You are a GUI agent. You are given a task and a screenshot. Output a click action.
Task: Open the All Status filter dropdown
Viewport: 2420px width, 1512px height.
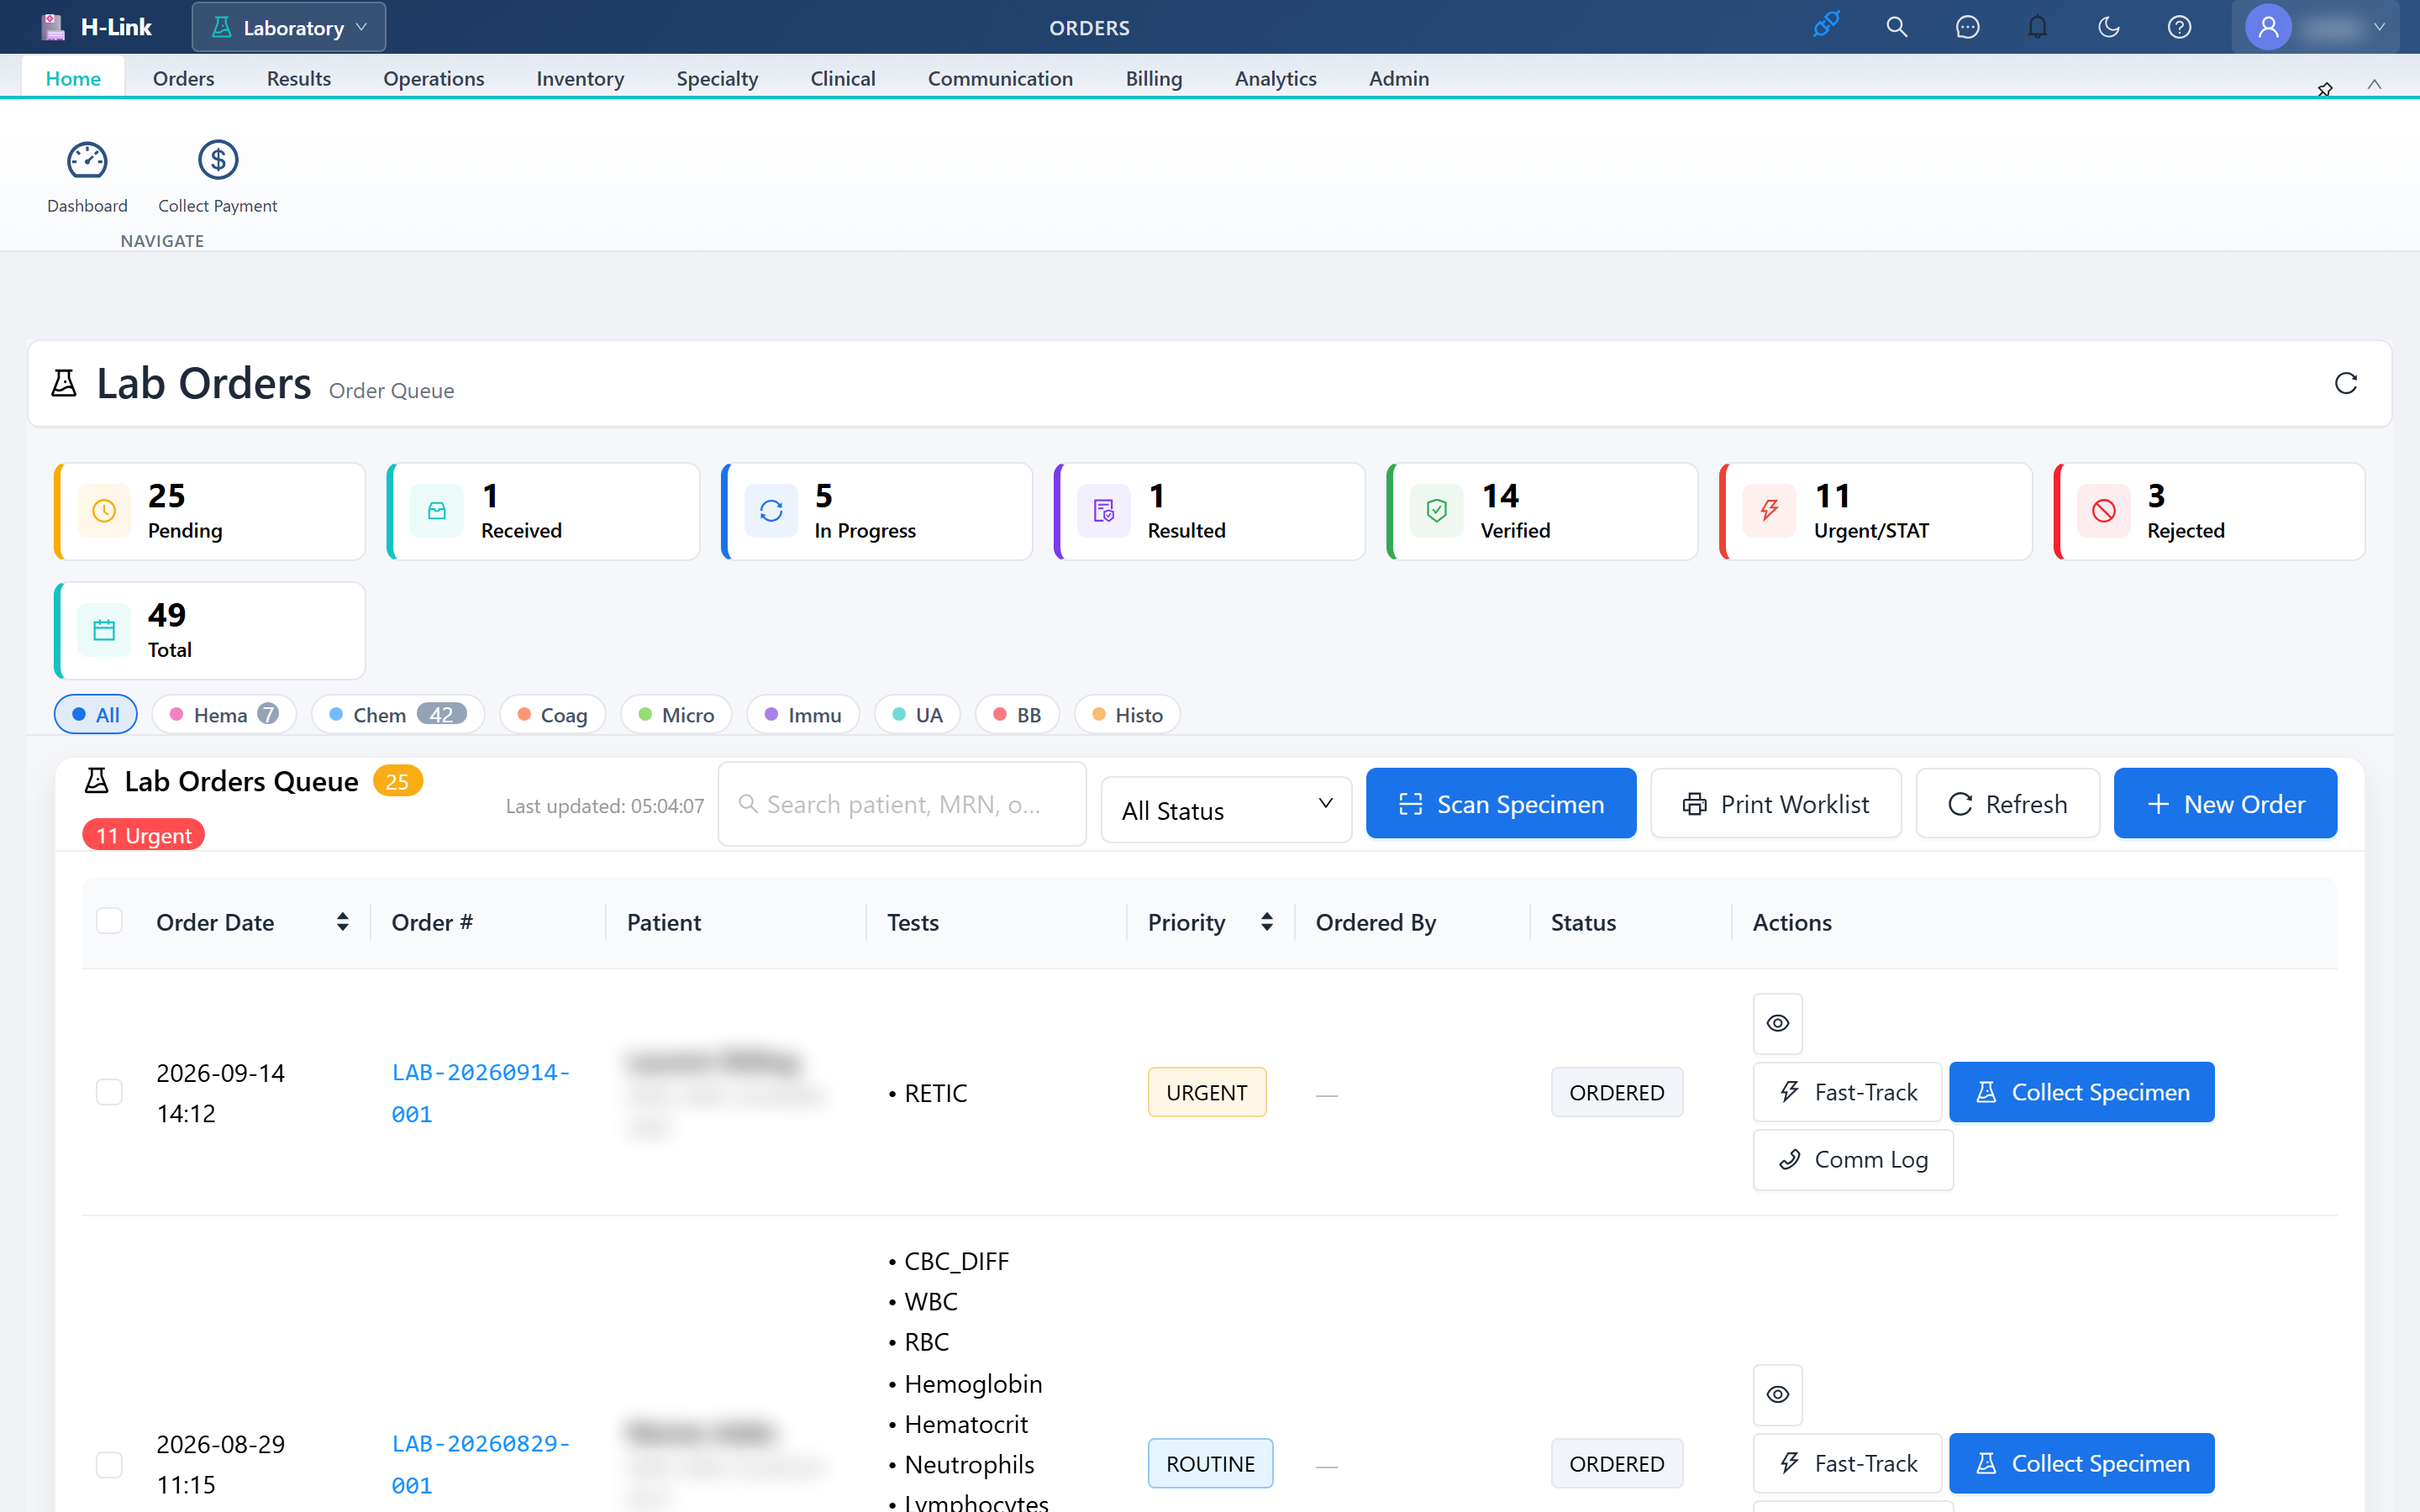(x=1226, y=809)
